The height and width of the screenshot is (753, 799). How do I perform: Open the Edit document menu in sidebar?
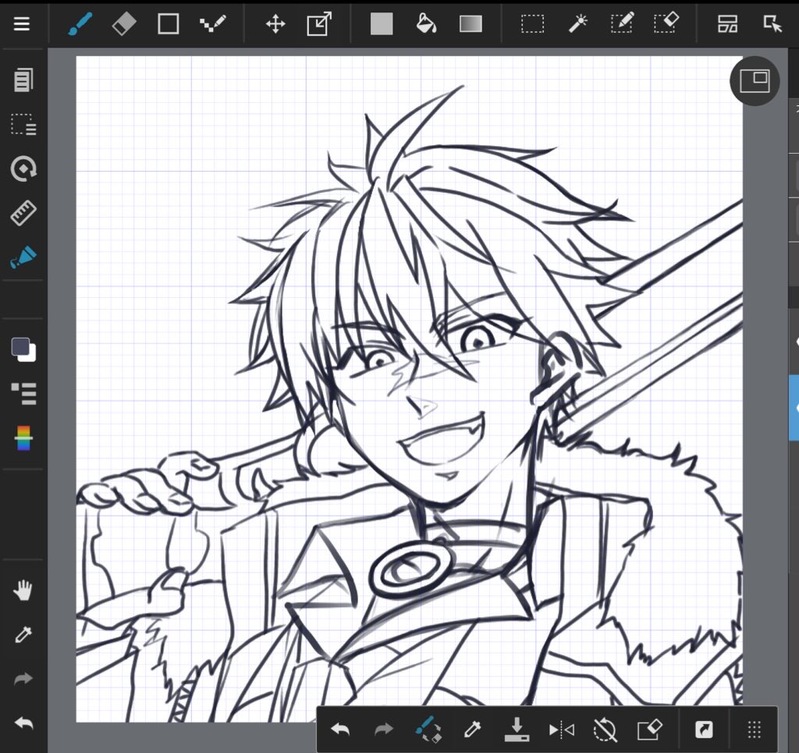tap(23, 80)
